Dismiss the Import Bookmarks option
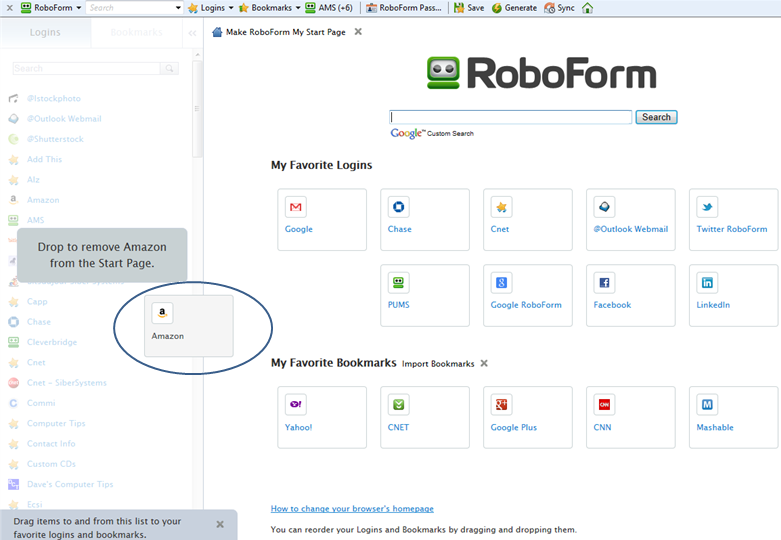This screenshot has height=540, width=781. pos(484,363)
